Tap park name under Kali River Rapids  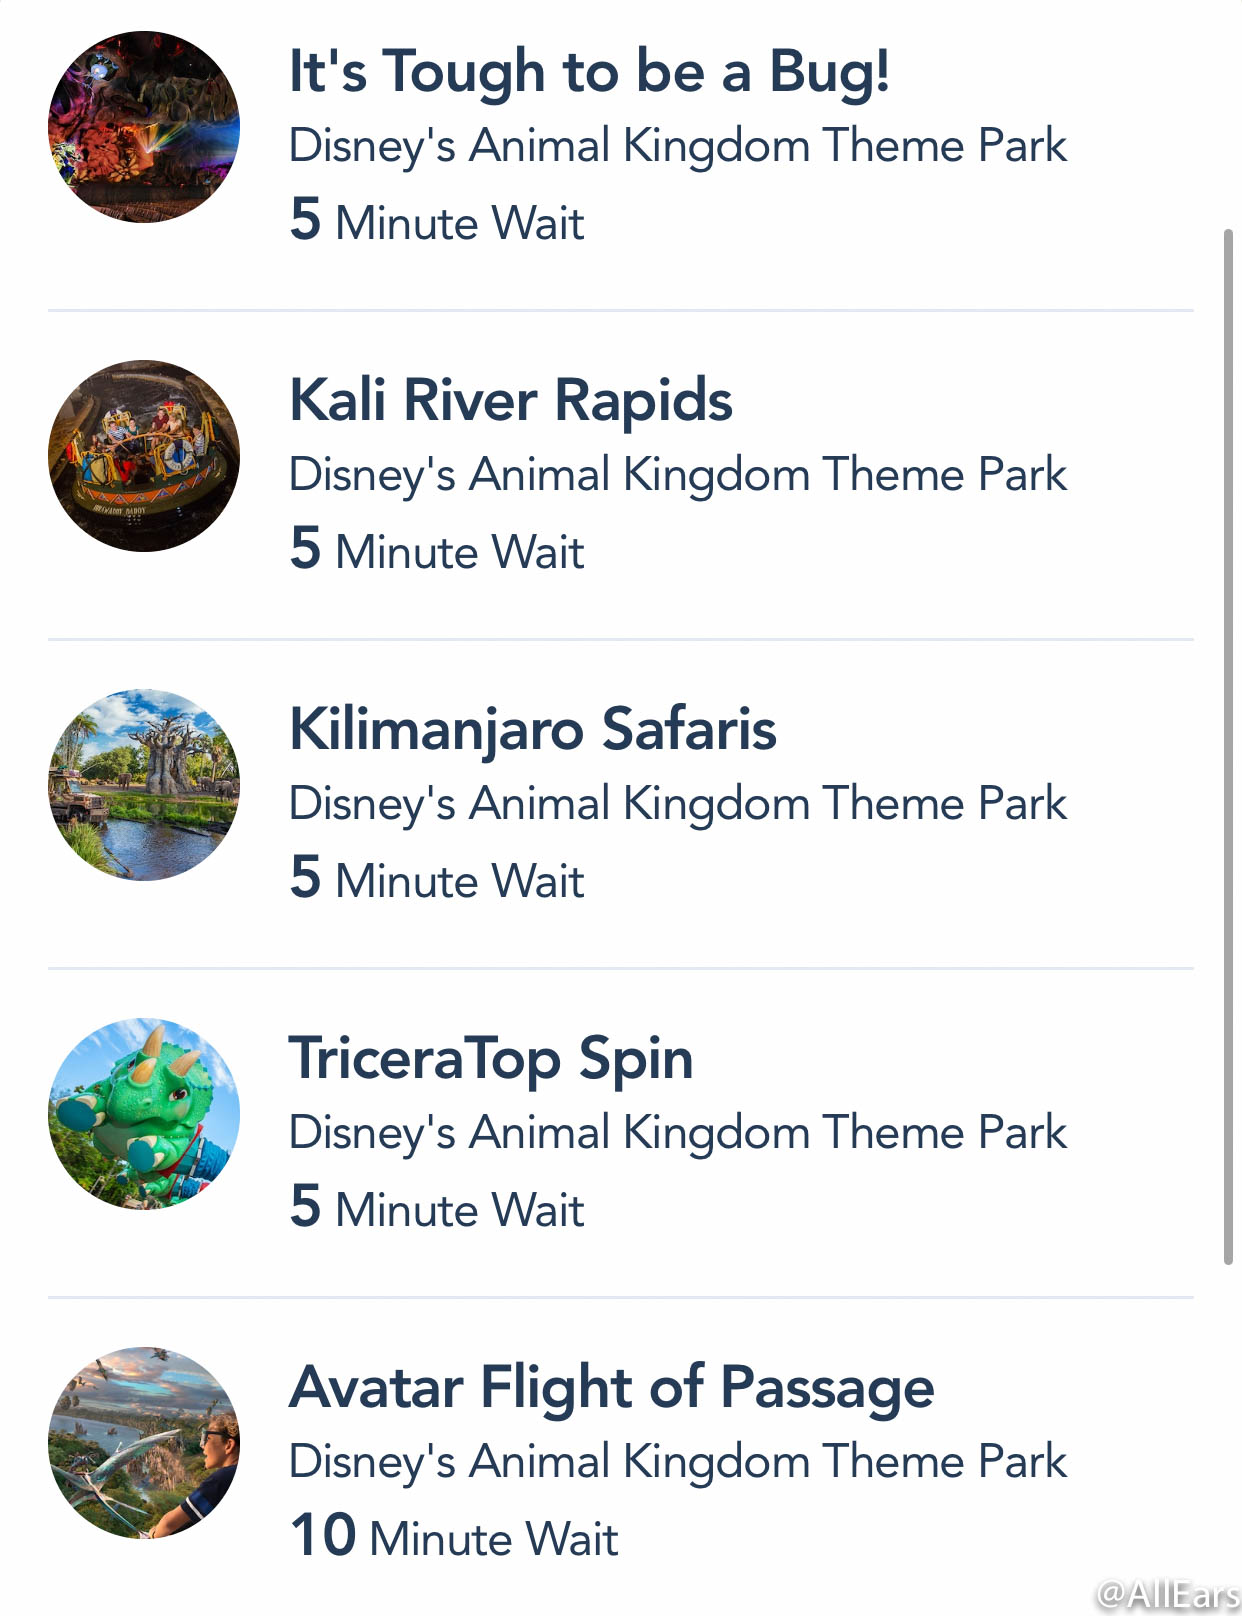pos(678,476)
